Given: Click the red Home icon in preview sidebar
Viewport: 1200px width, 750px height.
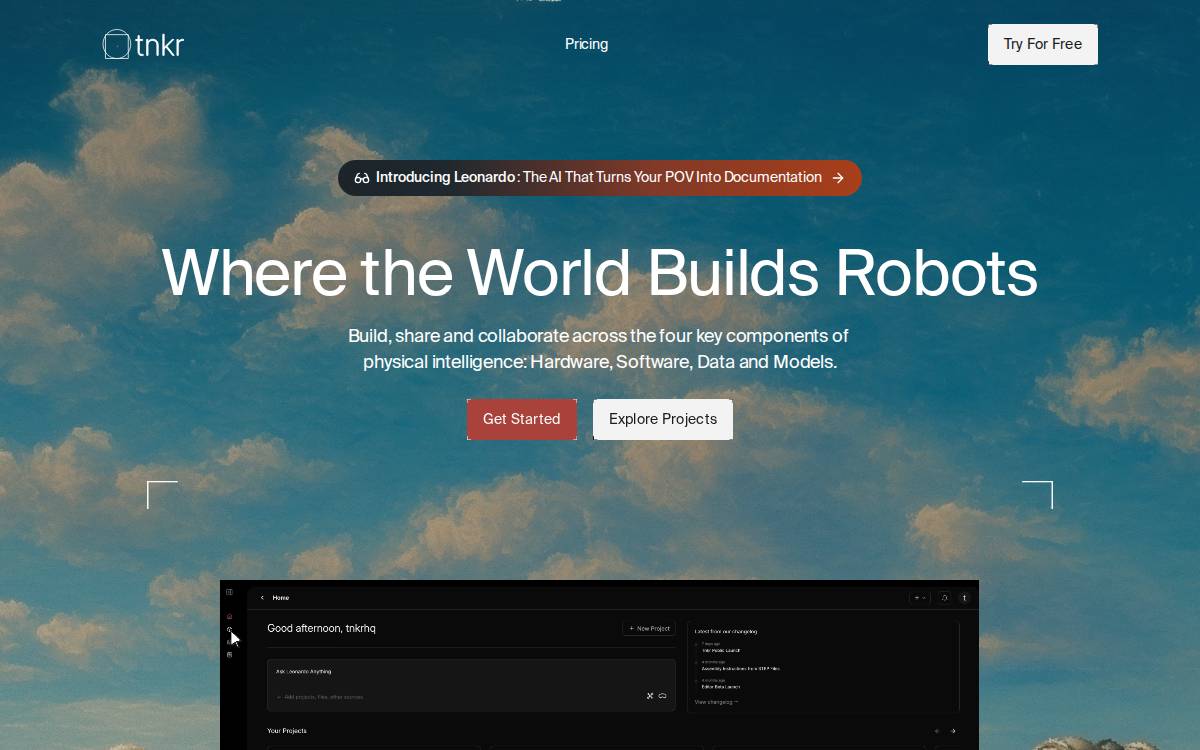Looking at the screenshot, I should pyautogui.click(x=229, y=616).
